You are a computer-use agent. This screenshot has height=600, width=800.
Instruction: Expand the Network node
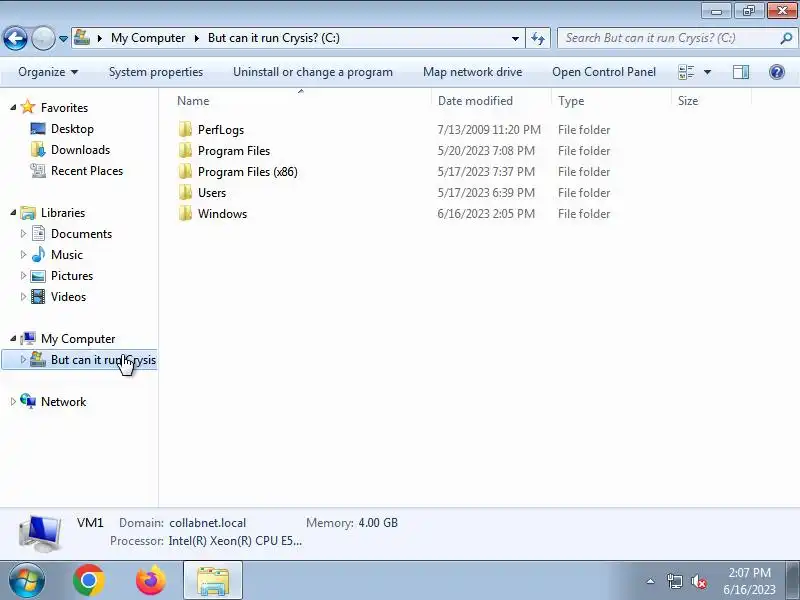13,402
